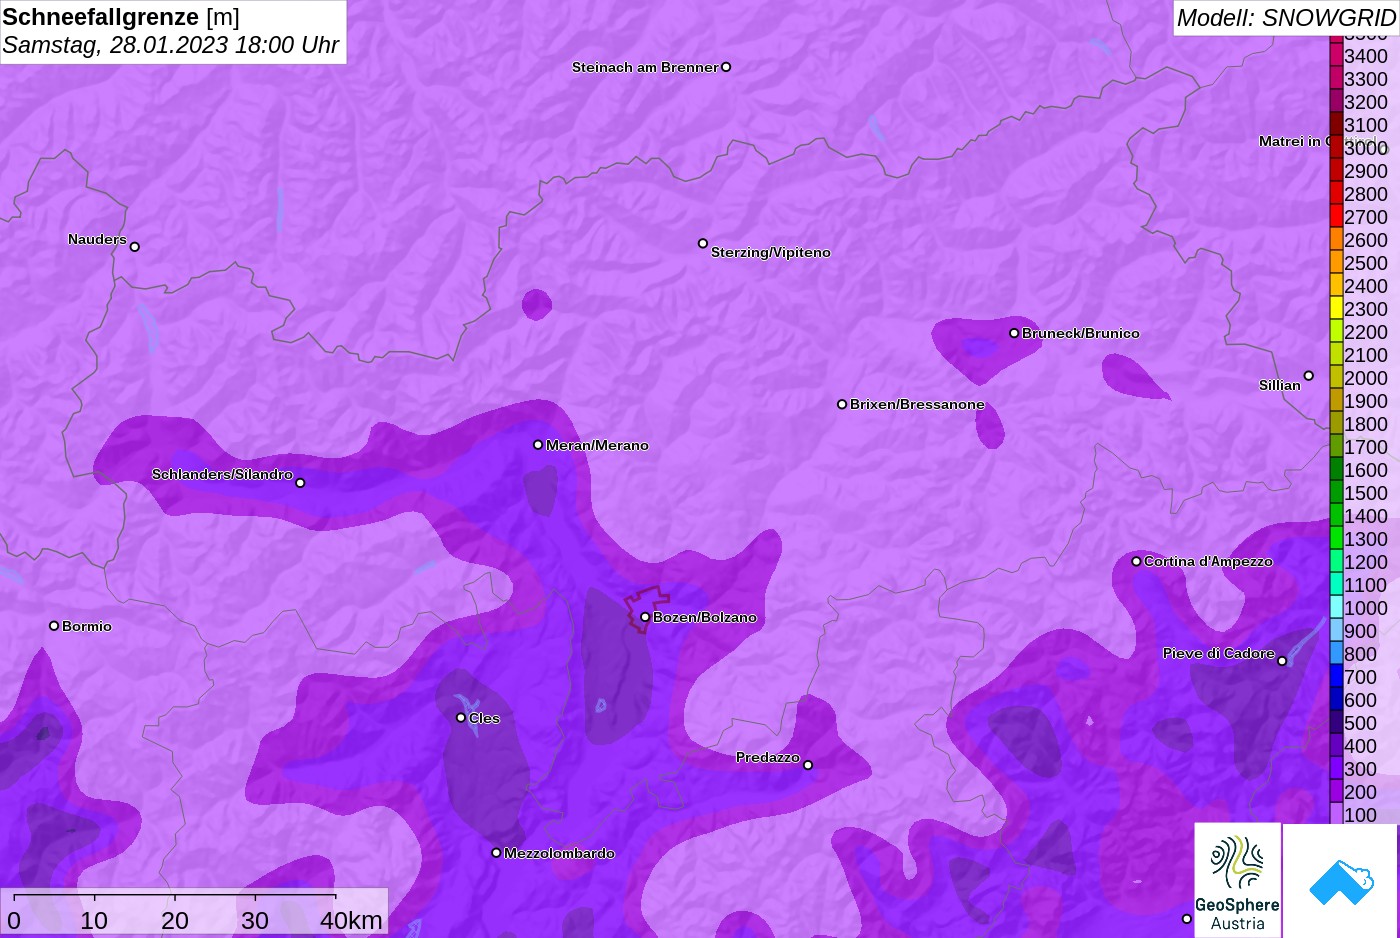The image size is (1400, 938).
Task: Select the 'Sterzing/Vipiteno' city label
Action: 771,252
